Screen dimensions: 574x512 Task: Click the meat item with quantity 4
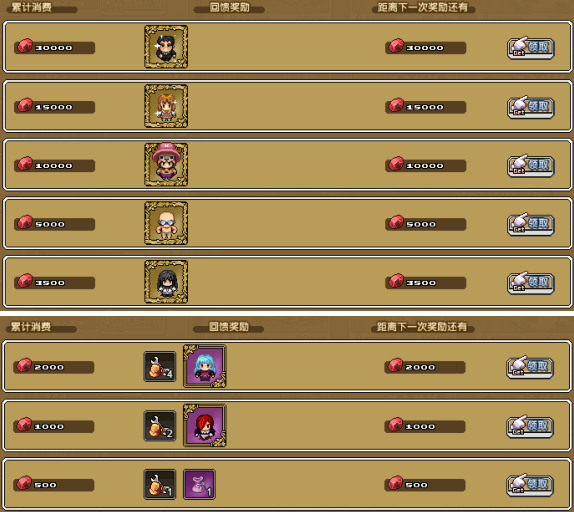coord(160,367)
